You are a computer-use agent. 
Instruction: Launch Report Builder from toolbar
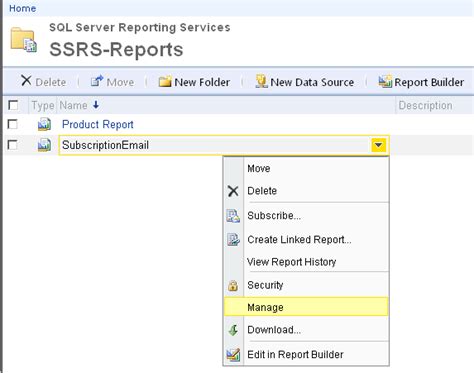pyautogui.click(x=421, y=82)
